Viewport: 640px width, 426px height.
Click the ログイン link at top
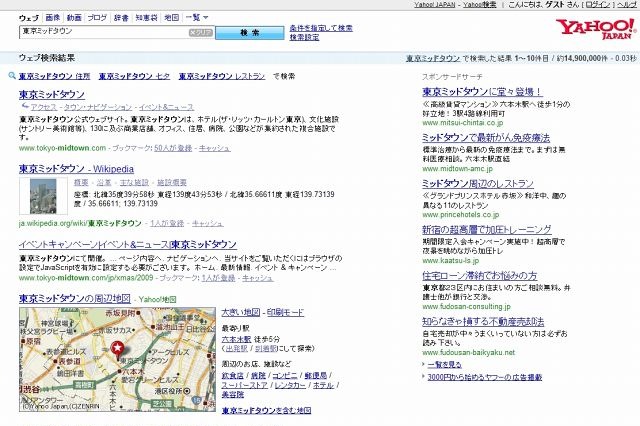tap(598, 4)
